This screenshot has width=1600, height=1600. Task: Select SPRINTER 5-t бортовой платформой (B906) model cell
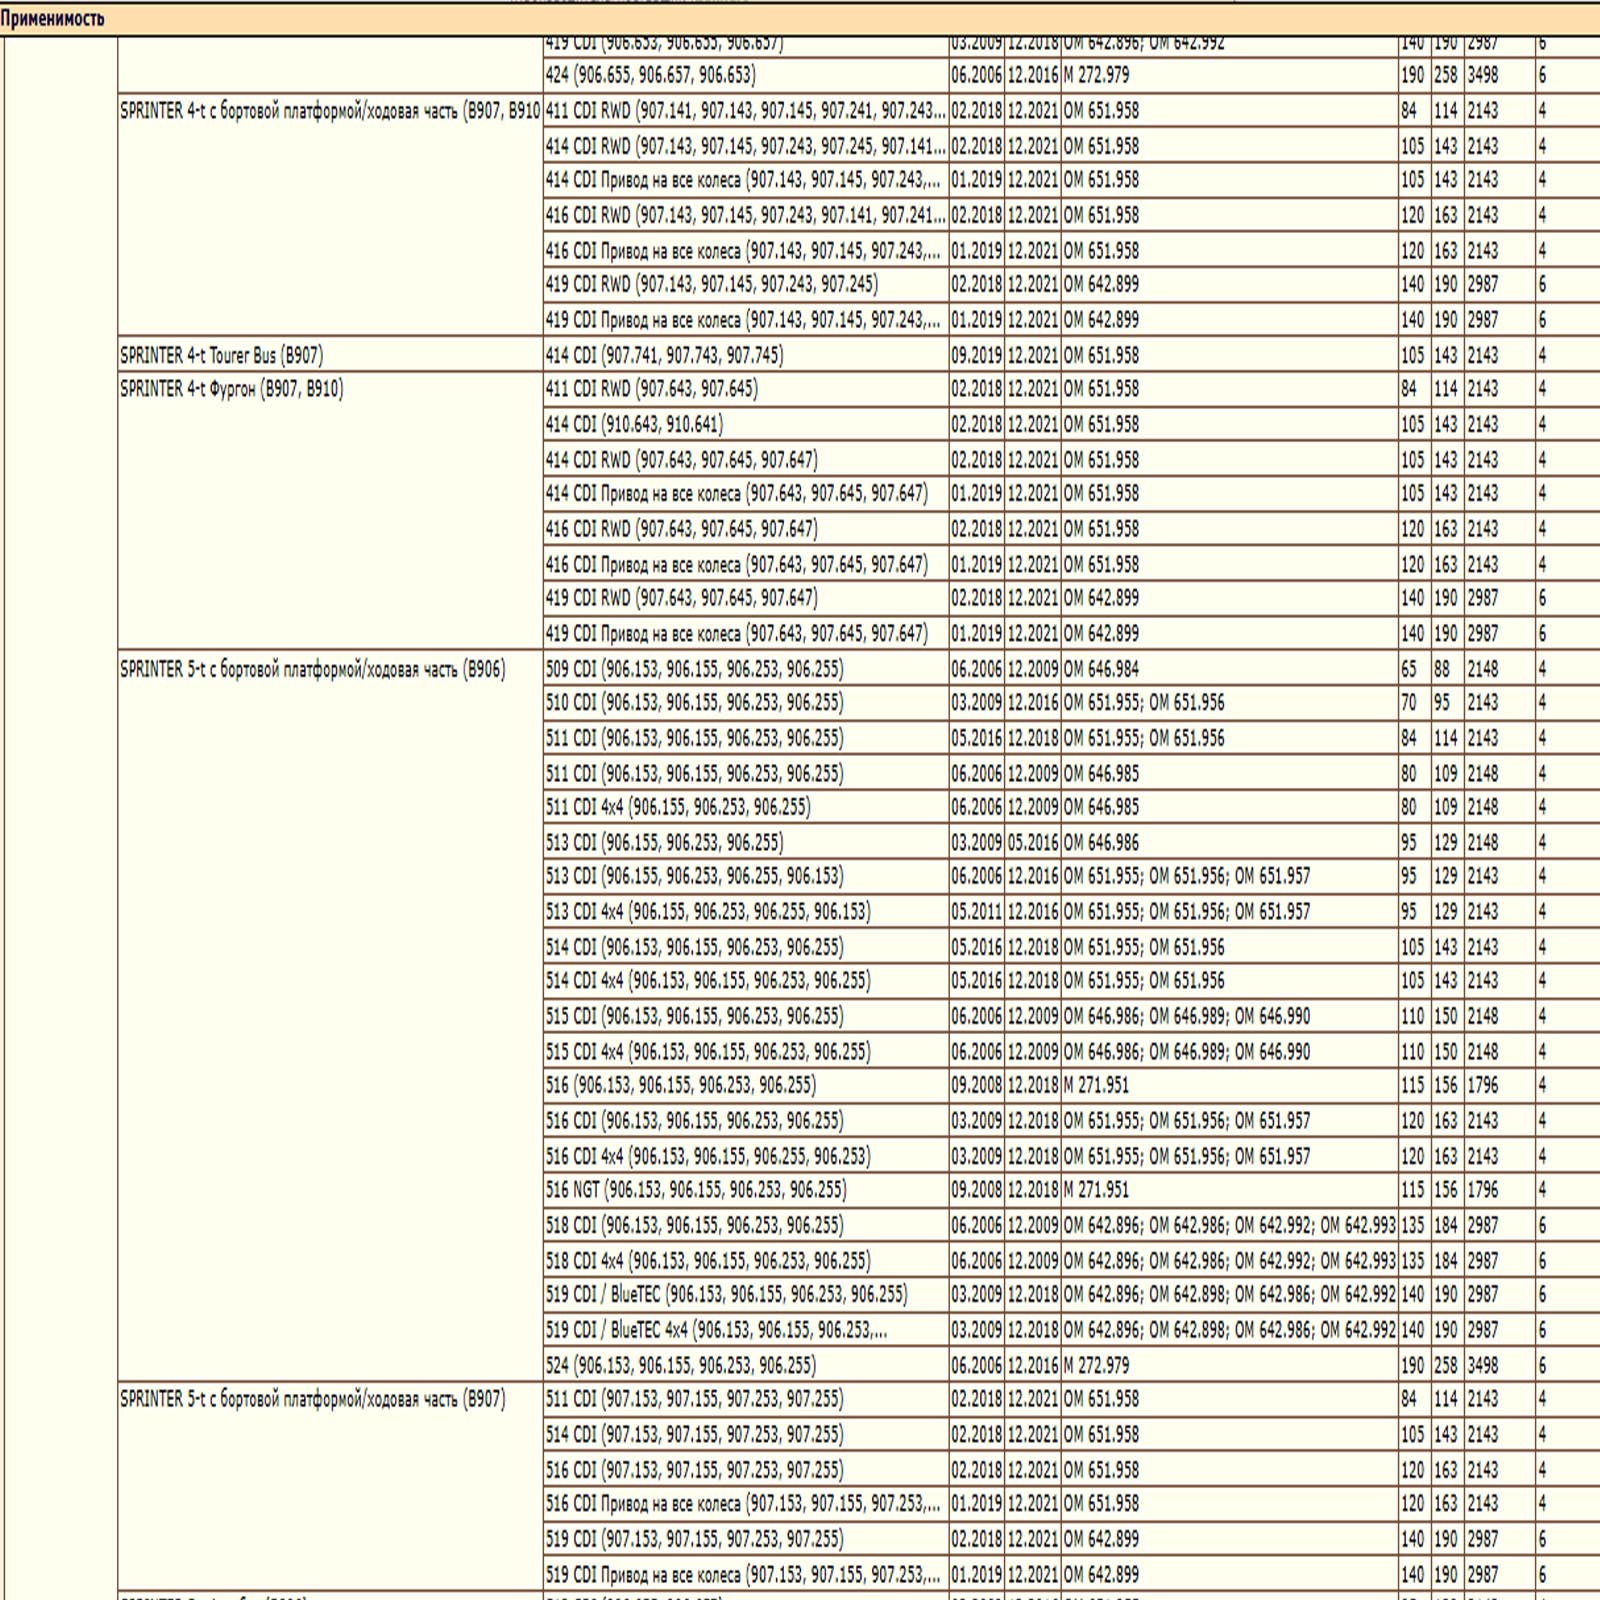(312, 669)
